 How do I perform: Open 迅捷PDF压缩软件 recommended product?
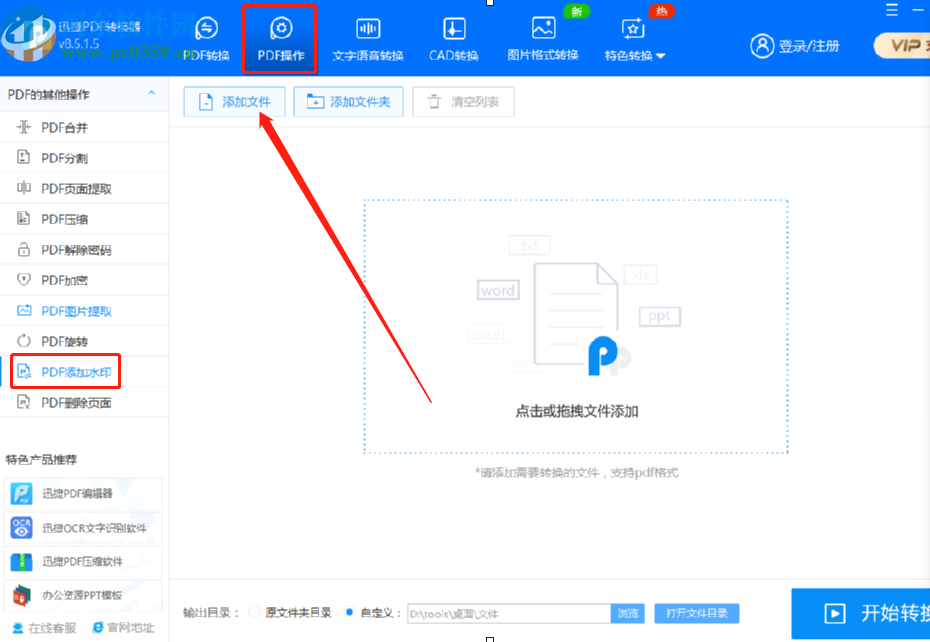83,561
